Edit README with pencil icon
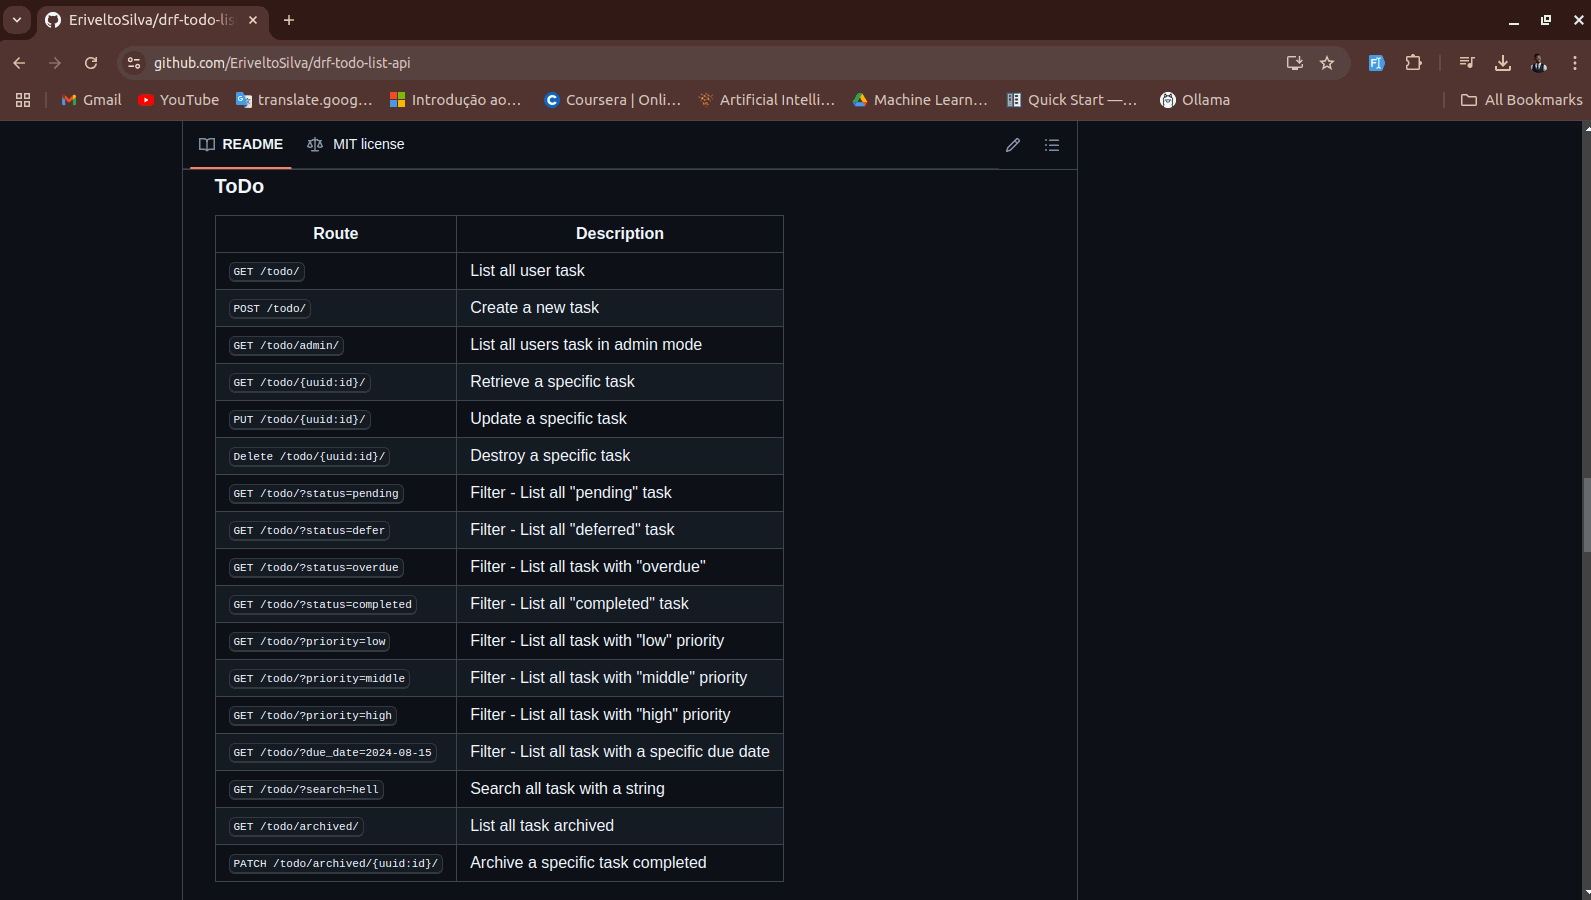This screenshot has height=900, width=1591. (1013, 145)
